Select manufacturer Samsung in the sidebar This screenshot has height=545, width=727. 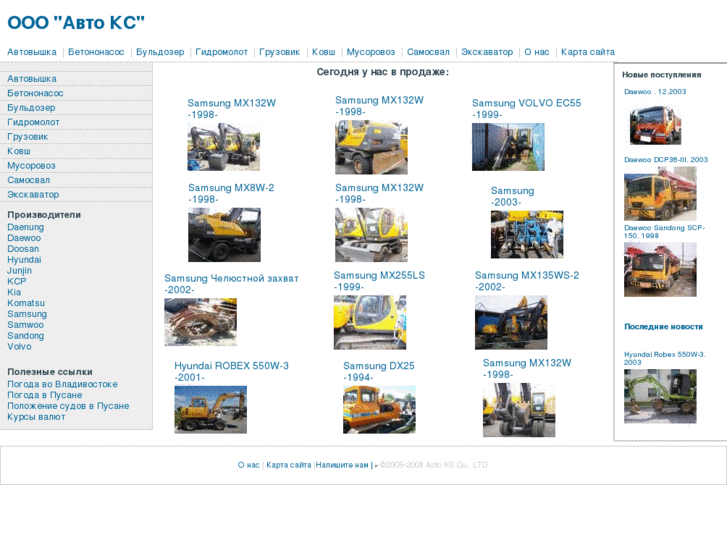(27, 314)
